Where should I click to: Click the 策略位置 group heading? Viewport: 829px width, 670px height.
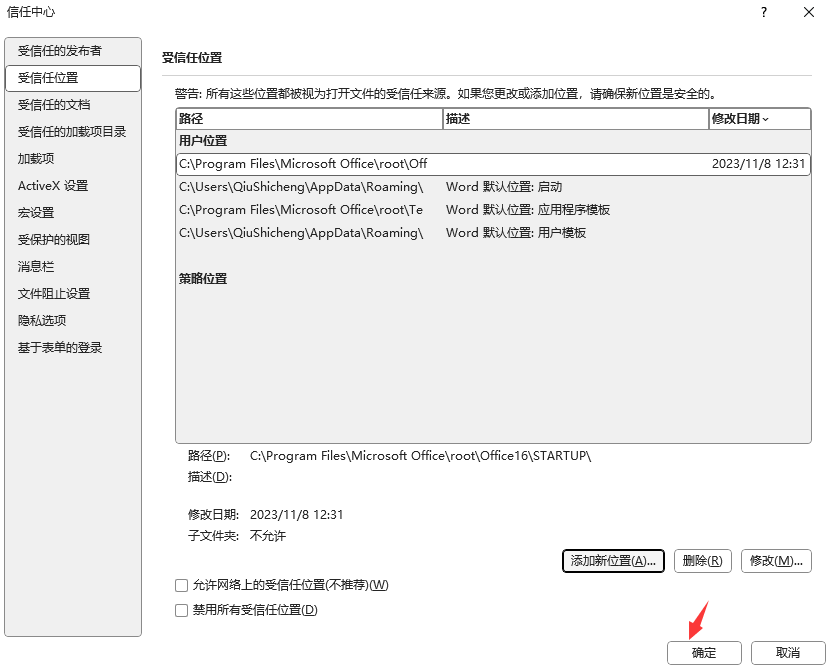point(203,279)
